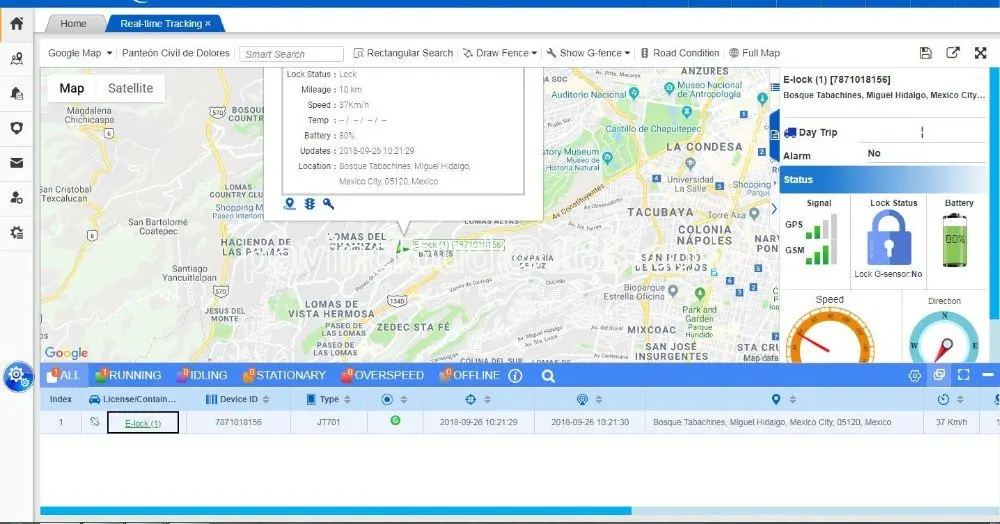
Task: Click the Status section header
Action: pos(883,180)
